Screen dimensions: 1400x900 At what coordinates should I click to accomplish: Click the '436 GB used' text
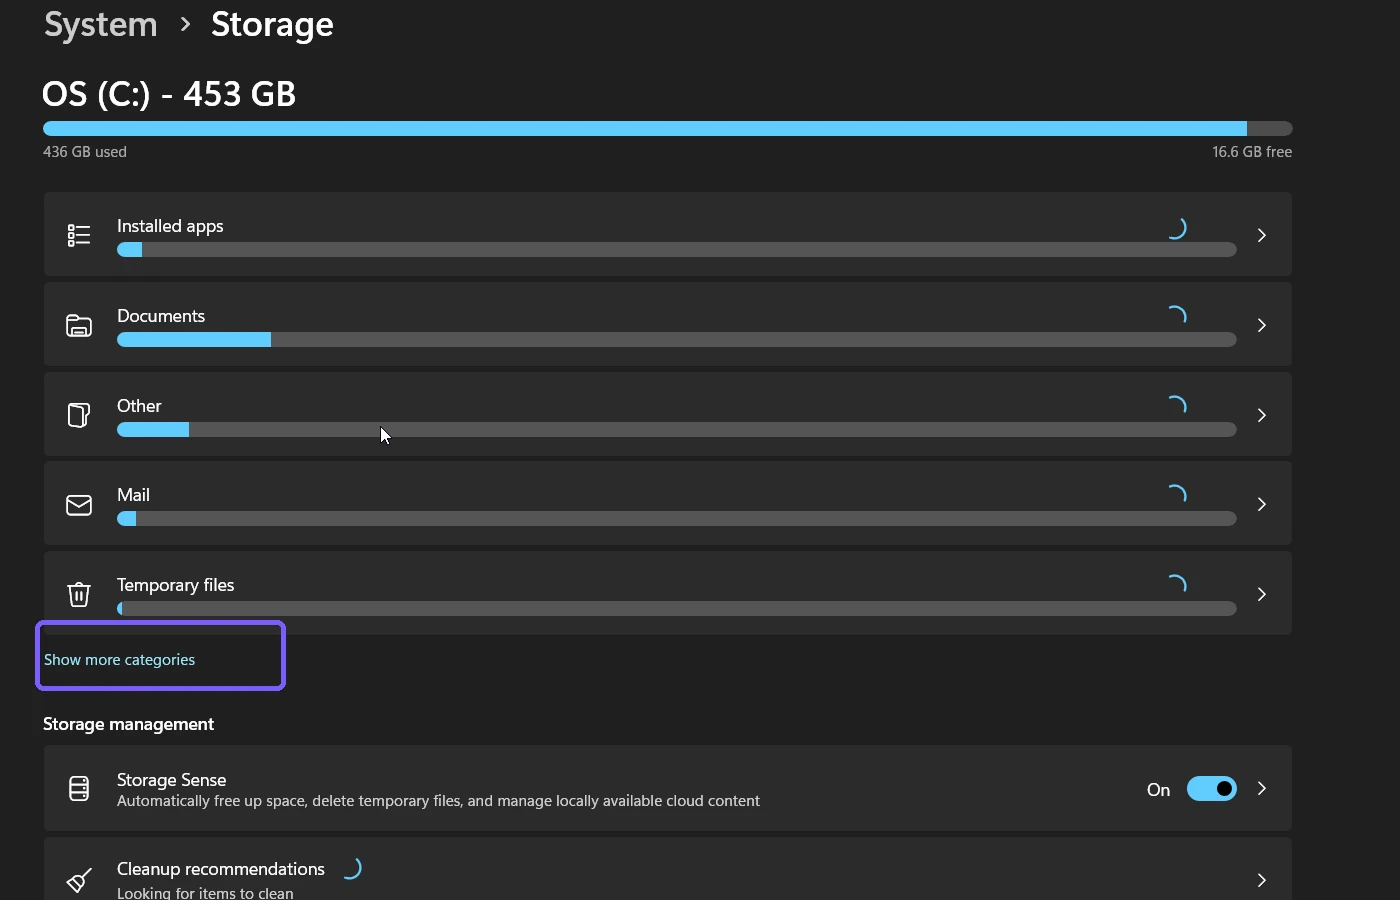click(x=85, y=152)
